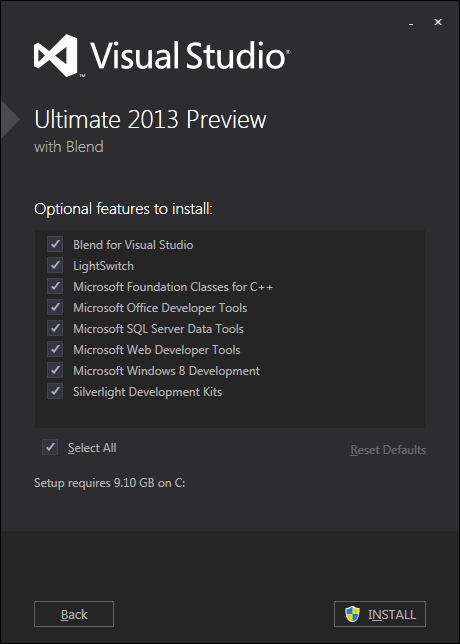The image size is (460, 644).
Task: Click the 'Setup requires 9.10 GB on C:' text
Action: pos(110,483)
